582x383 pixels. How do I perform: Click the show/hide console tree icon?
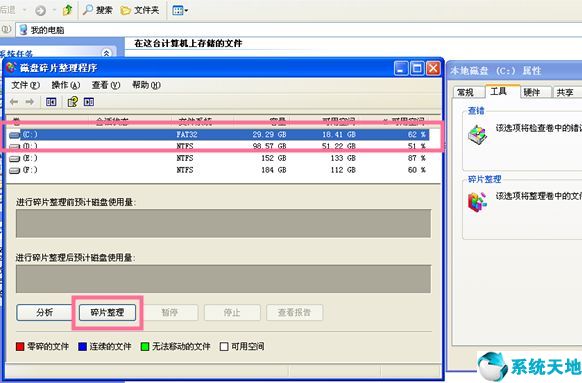tap(51, 102)
